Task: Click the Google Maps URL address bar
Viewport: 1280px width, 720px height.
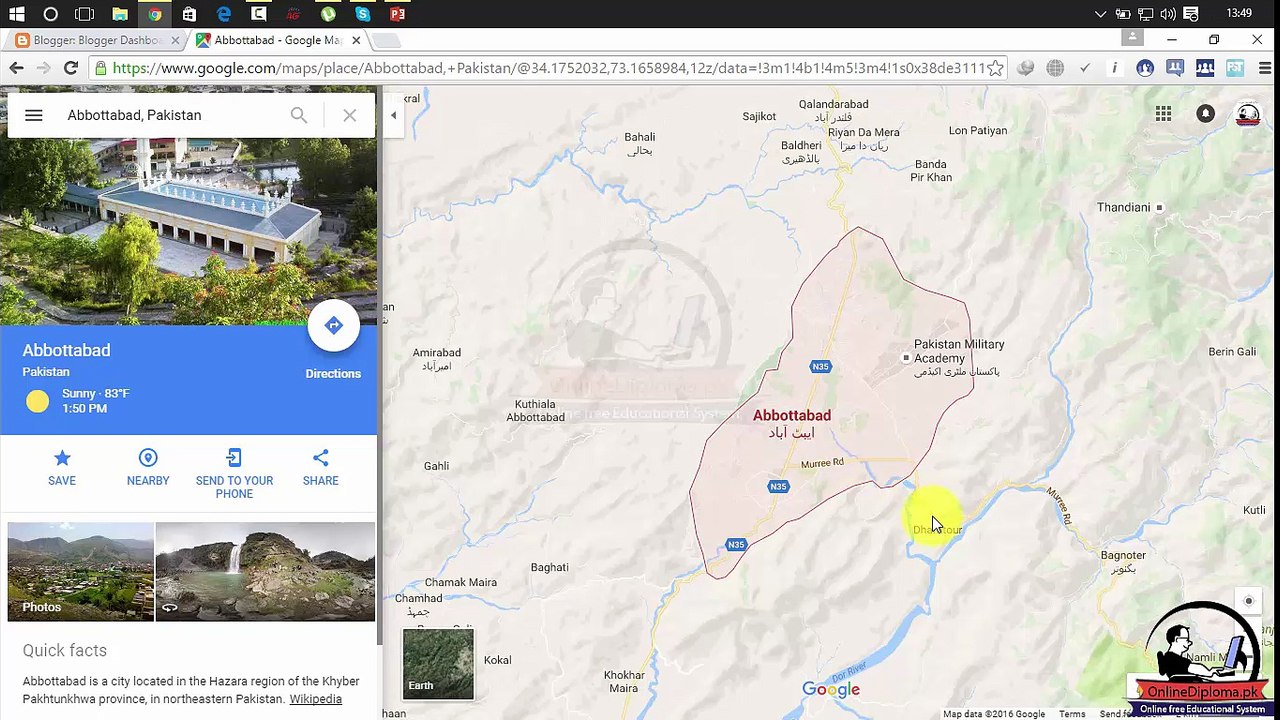Action: (x=548, y=68)
